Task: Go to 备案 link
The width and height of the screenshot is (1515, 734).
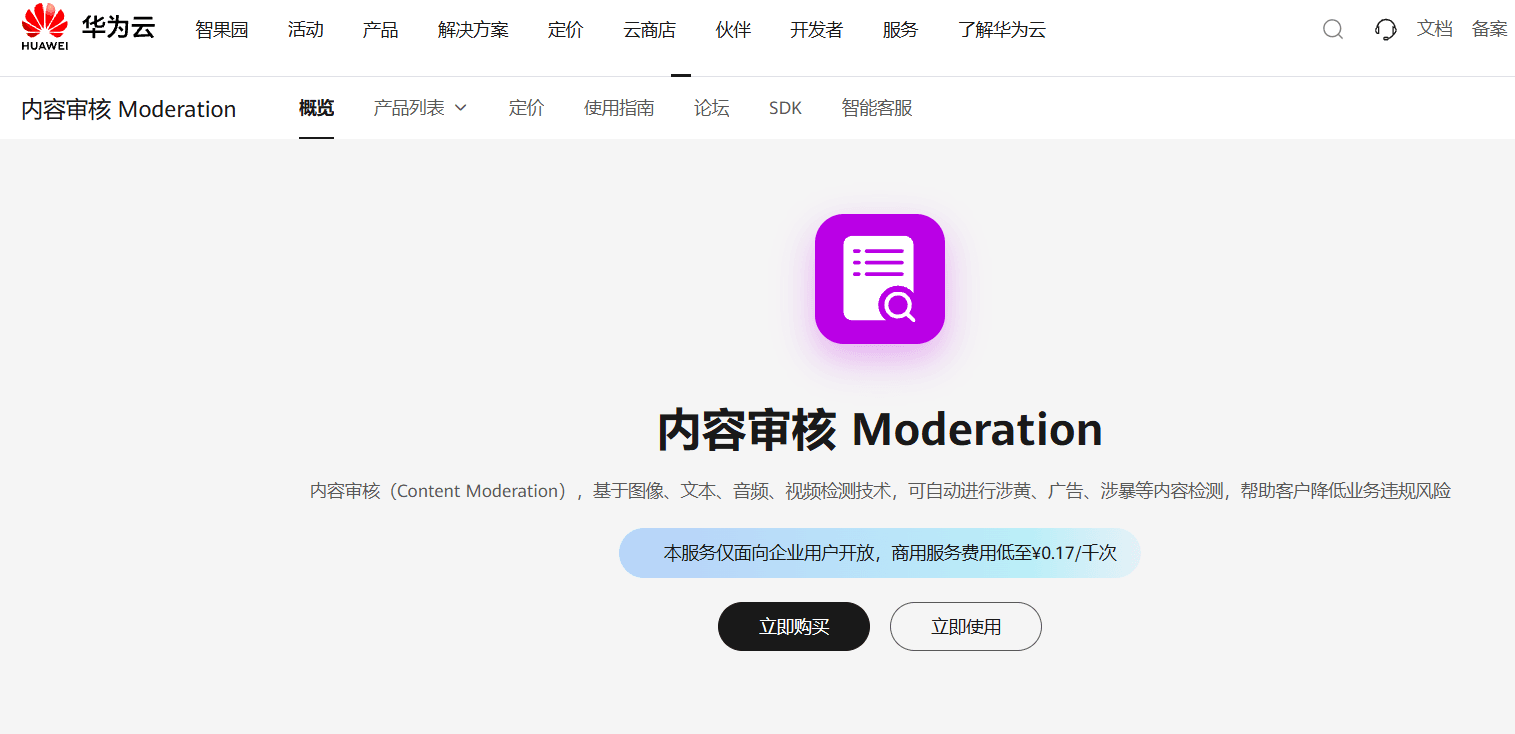Action: pos(1489,29)
